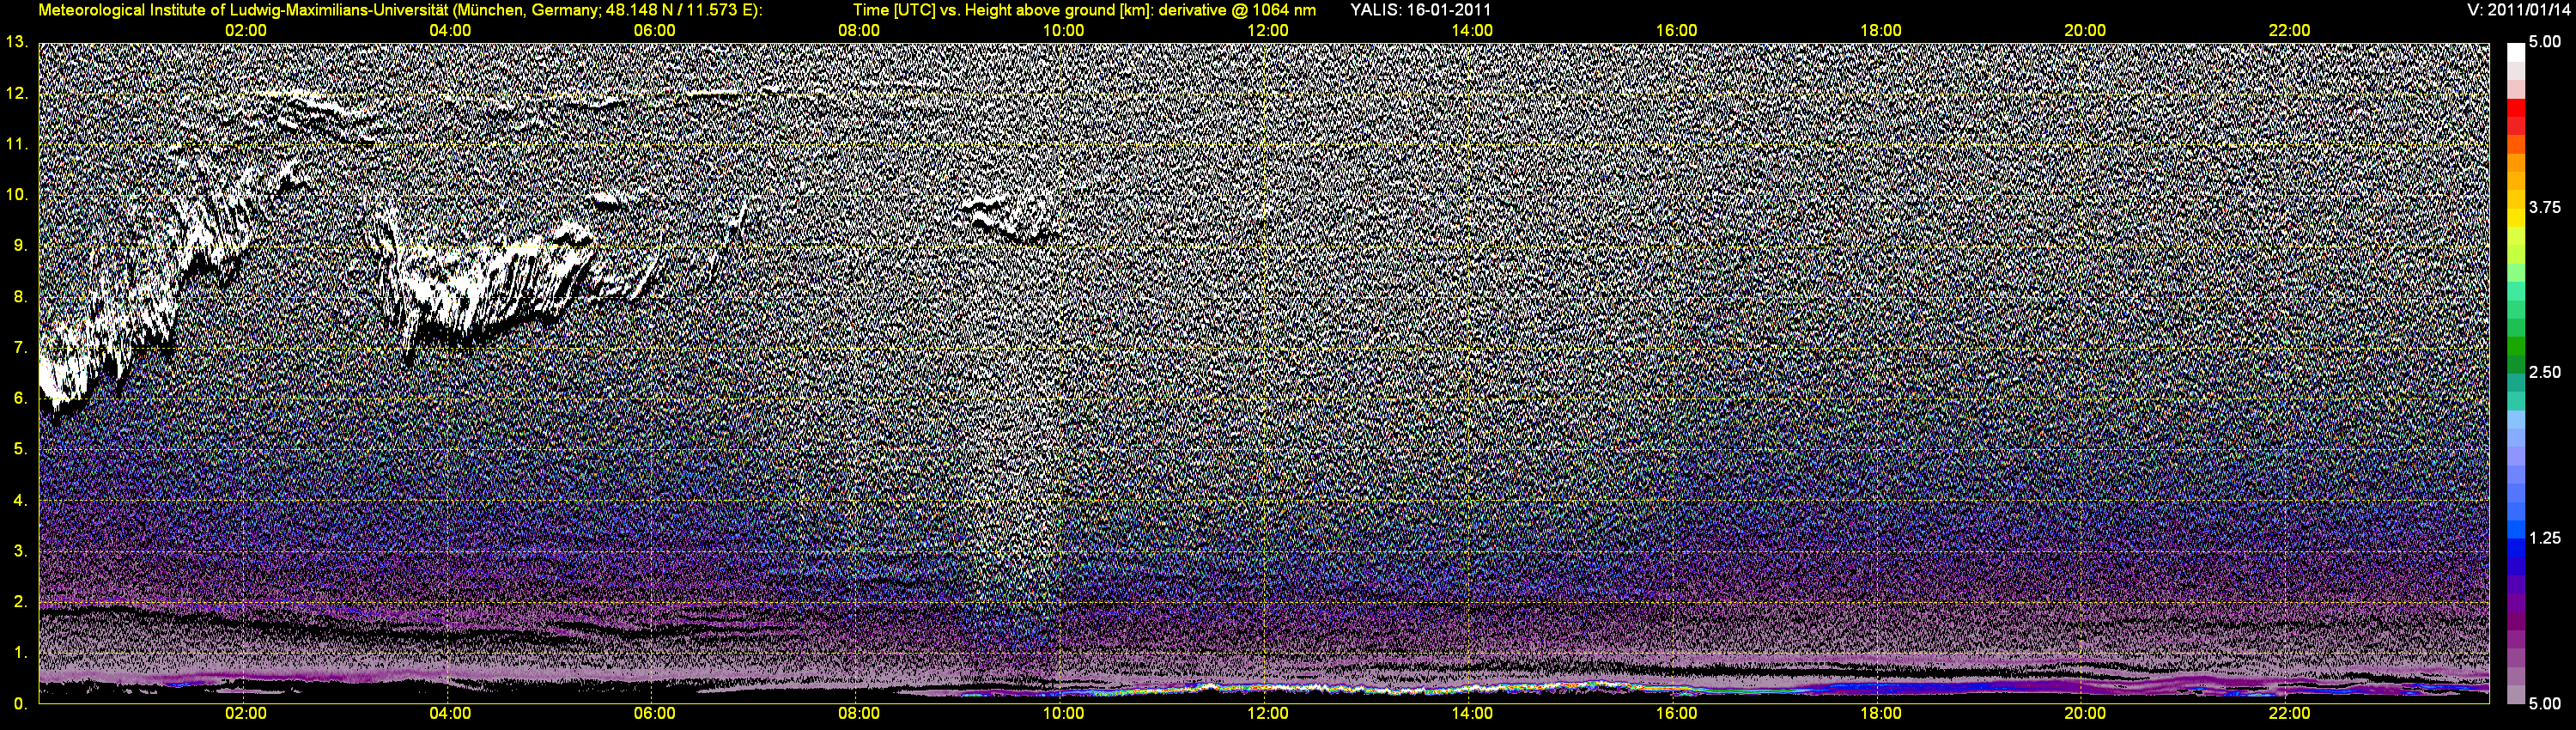Click the 06:00 label on the top time axis

coord(655,31)
